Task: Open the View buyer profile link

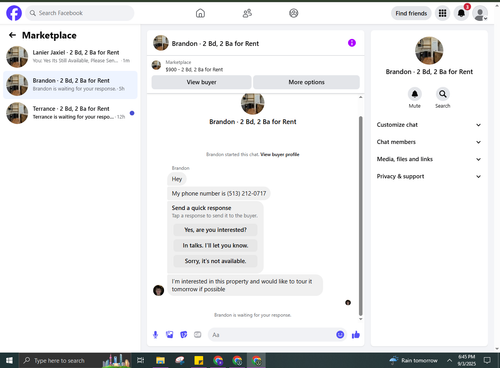Action: point(280,154)
